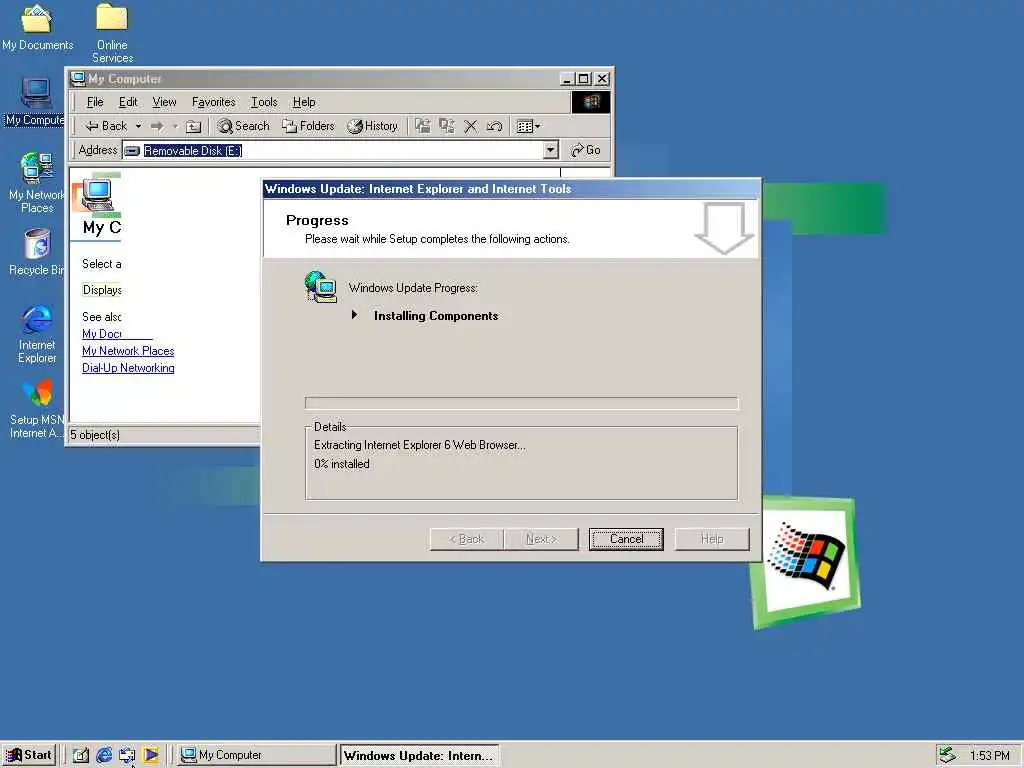Expand the Back history dropdown arrow
1024x768 pixels.
point(138,126)
